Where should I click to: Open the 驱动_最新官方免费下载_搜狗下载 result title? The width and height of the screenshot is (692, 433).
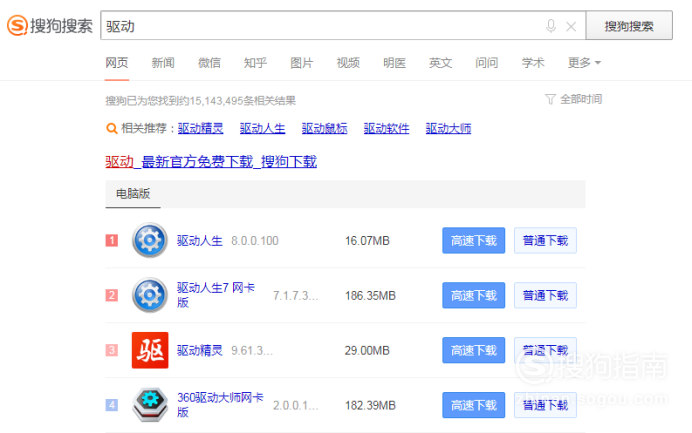pos(211,162)
